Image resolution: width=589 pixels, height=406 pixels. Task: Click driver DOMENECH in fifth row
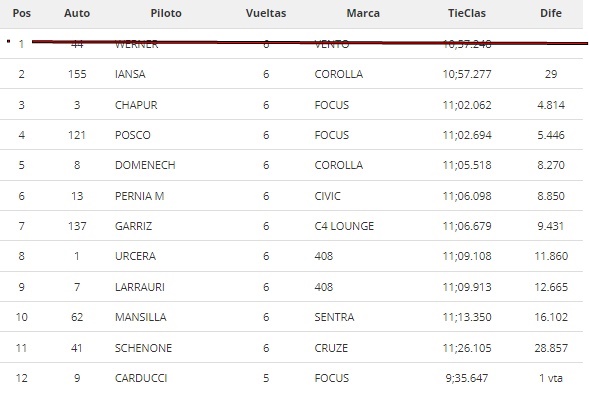point(145,165)
